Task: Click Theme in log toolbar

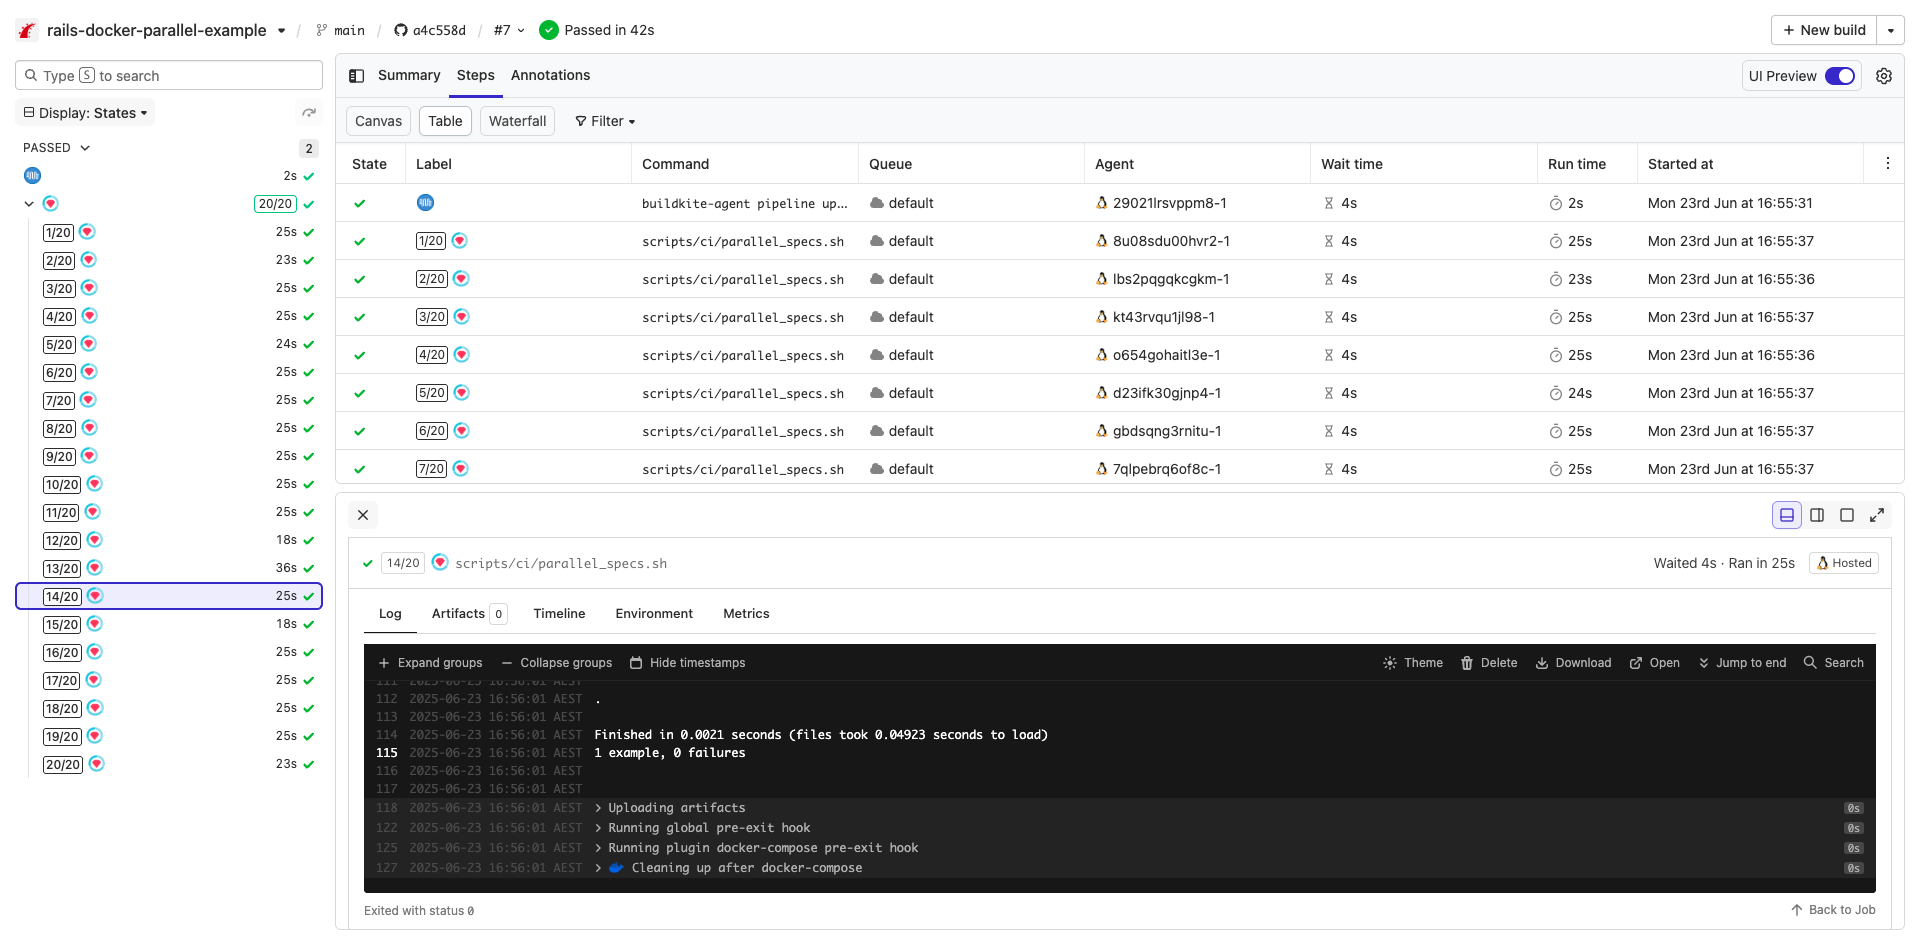Action: (x=1413, y=663)
